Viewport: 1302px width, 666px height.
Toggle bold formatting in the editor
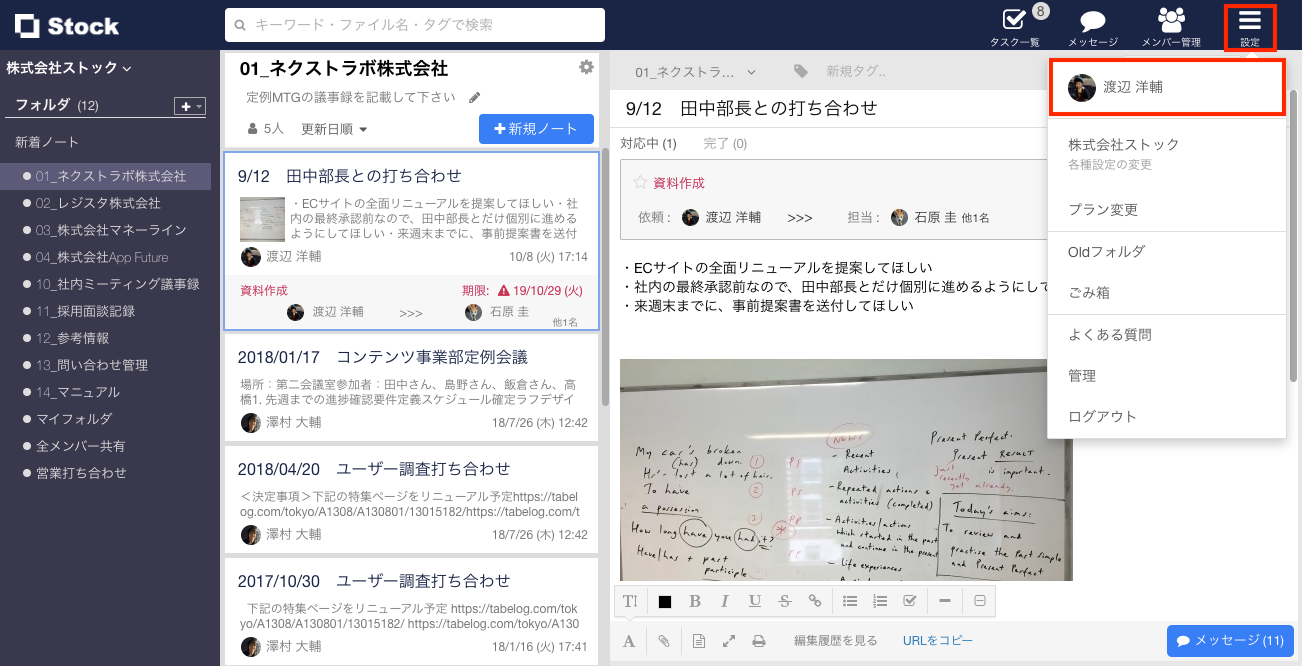pos(695,600)
